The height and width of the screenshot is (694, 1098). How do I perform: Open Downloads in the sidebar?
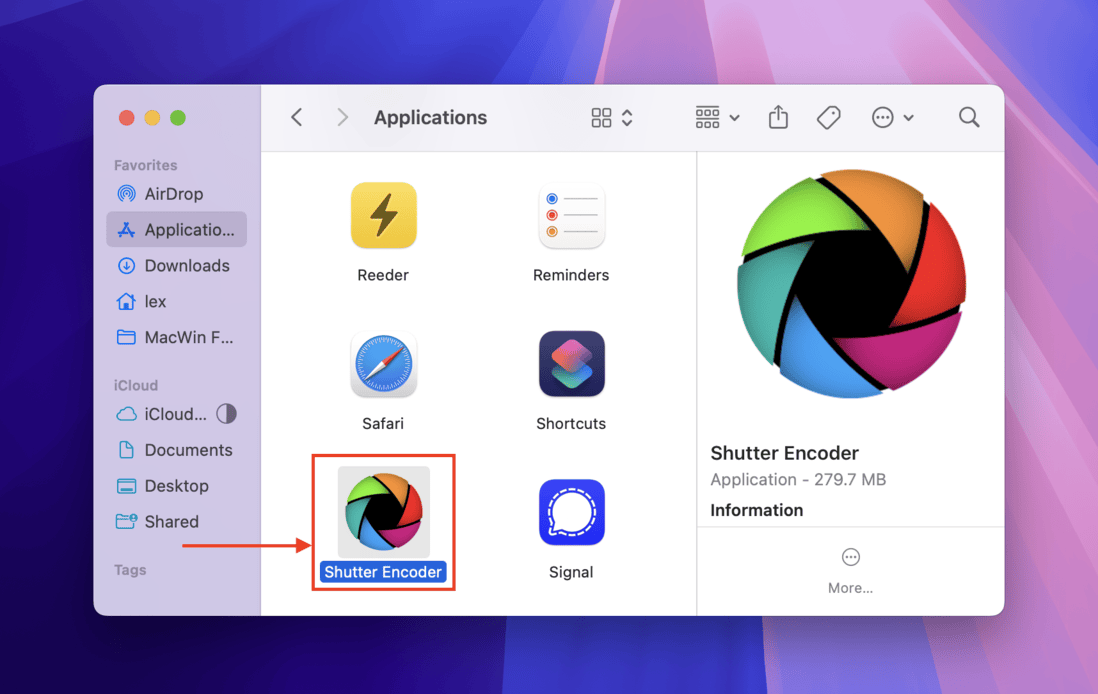[x=176, y=265]
